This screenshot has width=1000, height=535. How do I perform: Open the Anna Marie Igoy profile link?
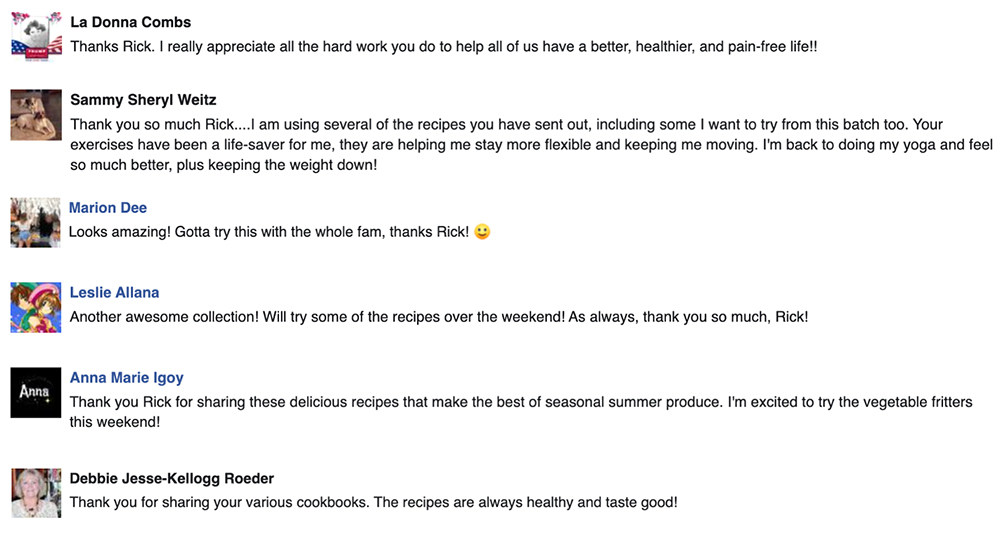[126, 377]
